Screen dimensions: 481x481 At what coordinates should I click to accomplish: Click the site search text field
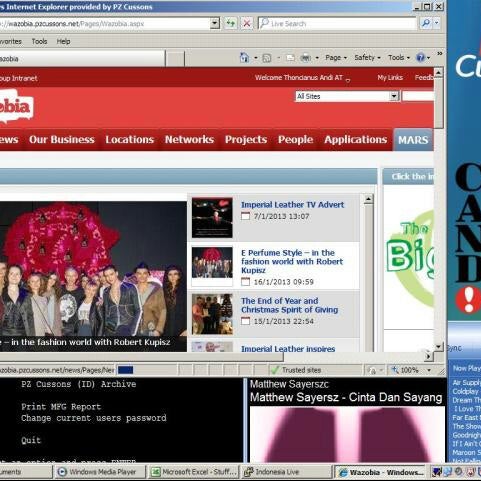(418, 96)
